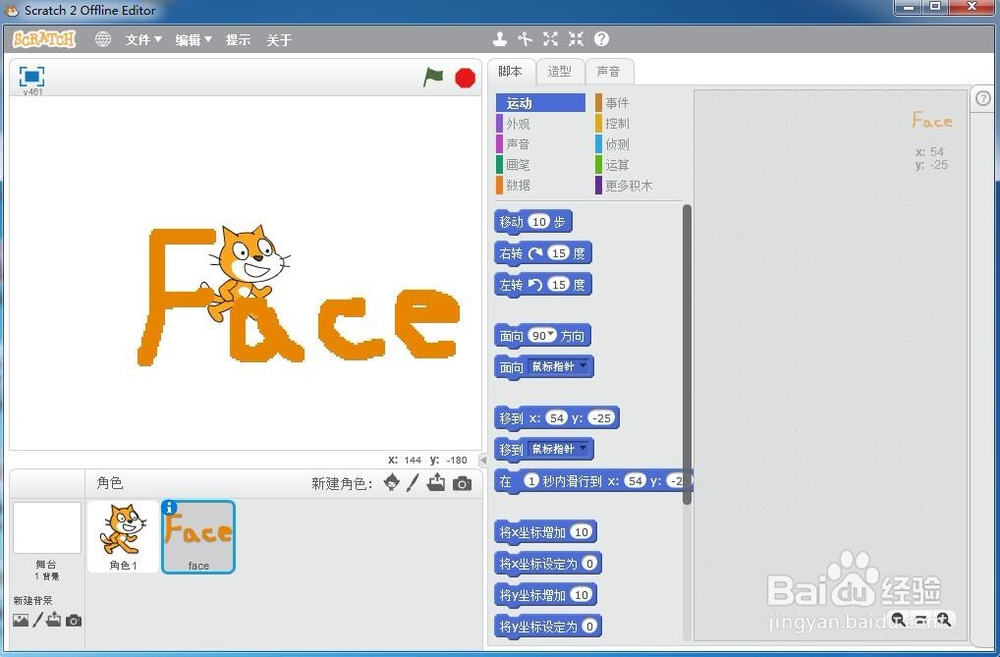Click value field in 将y坐标增加 block

[x=581, y=594]
